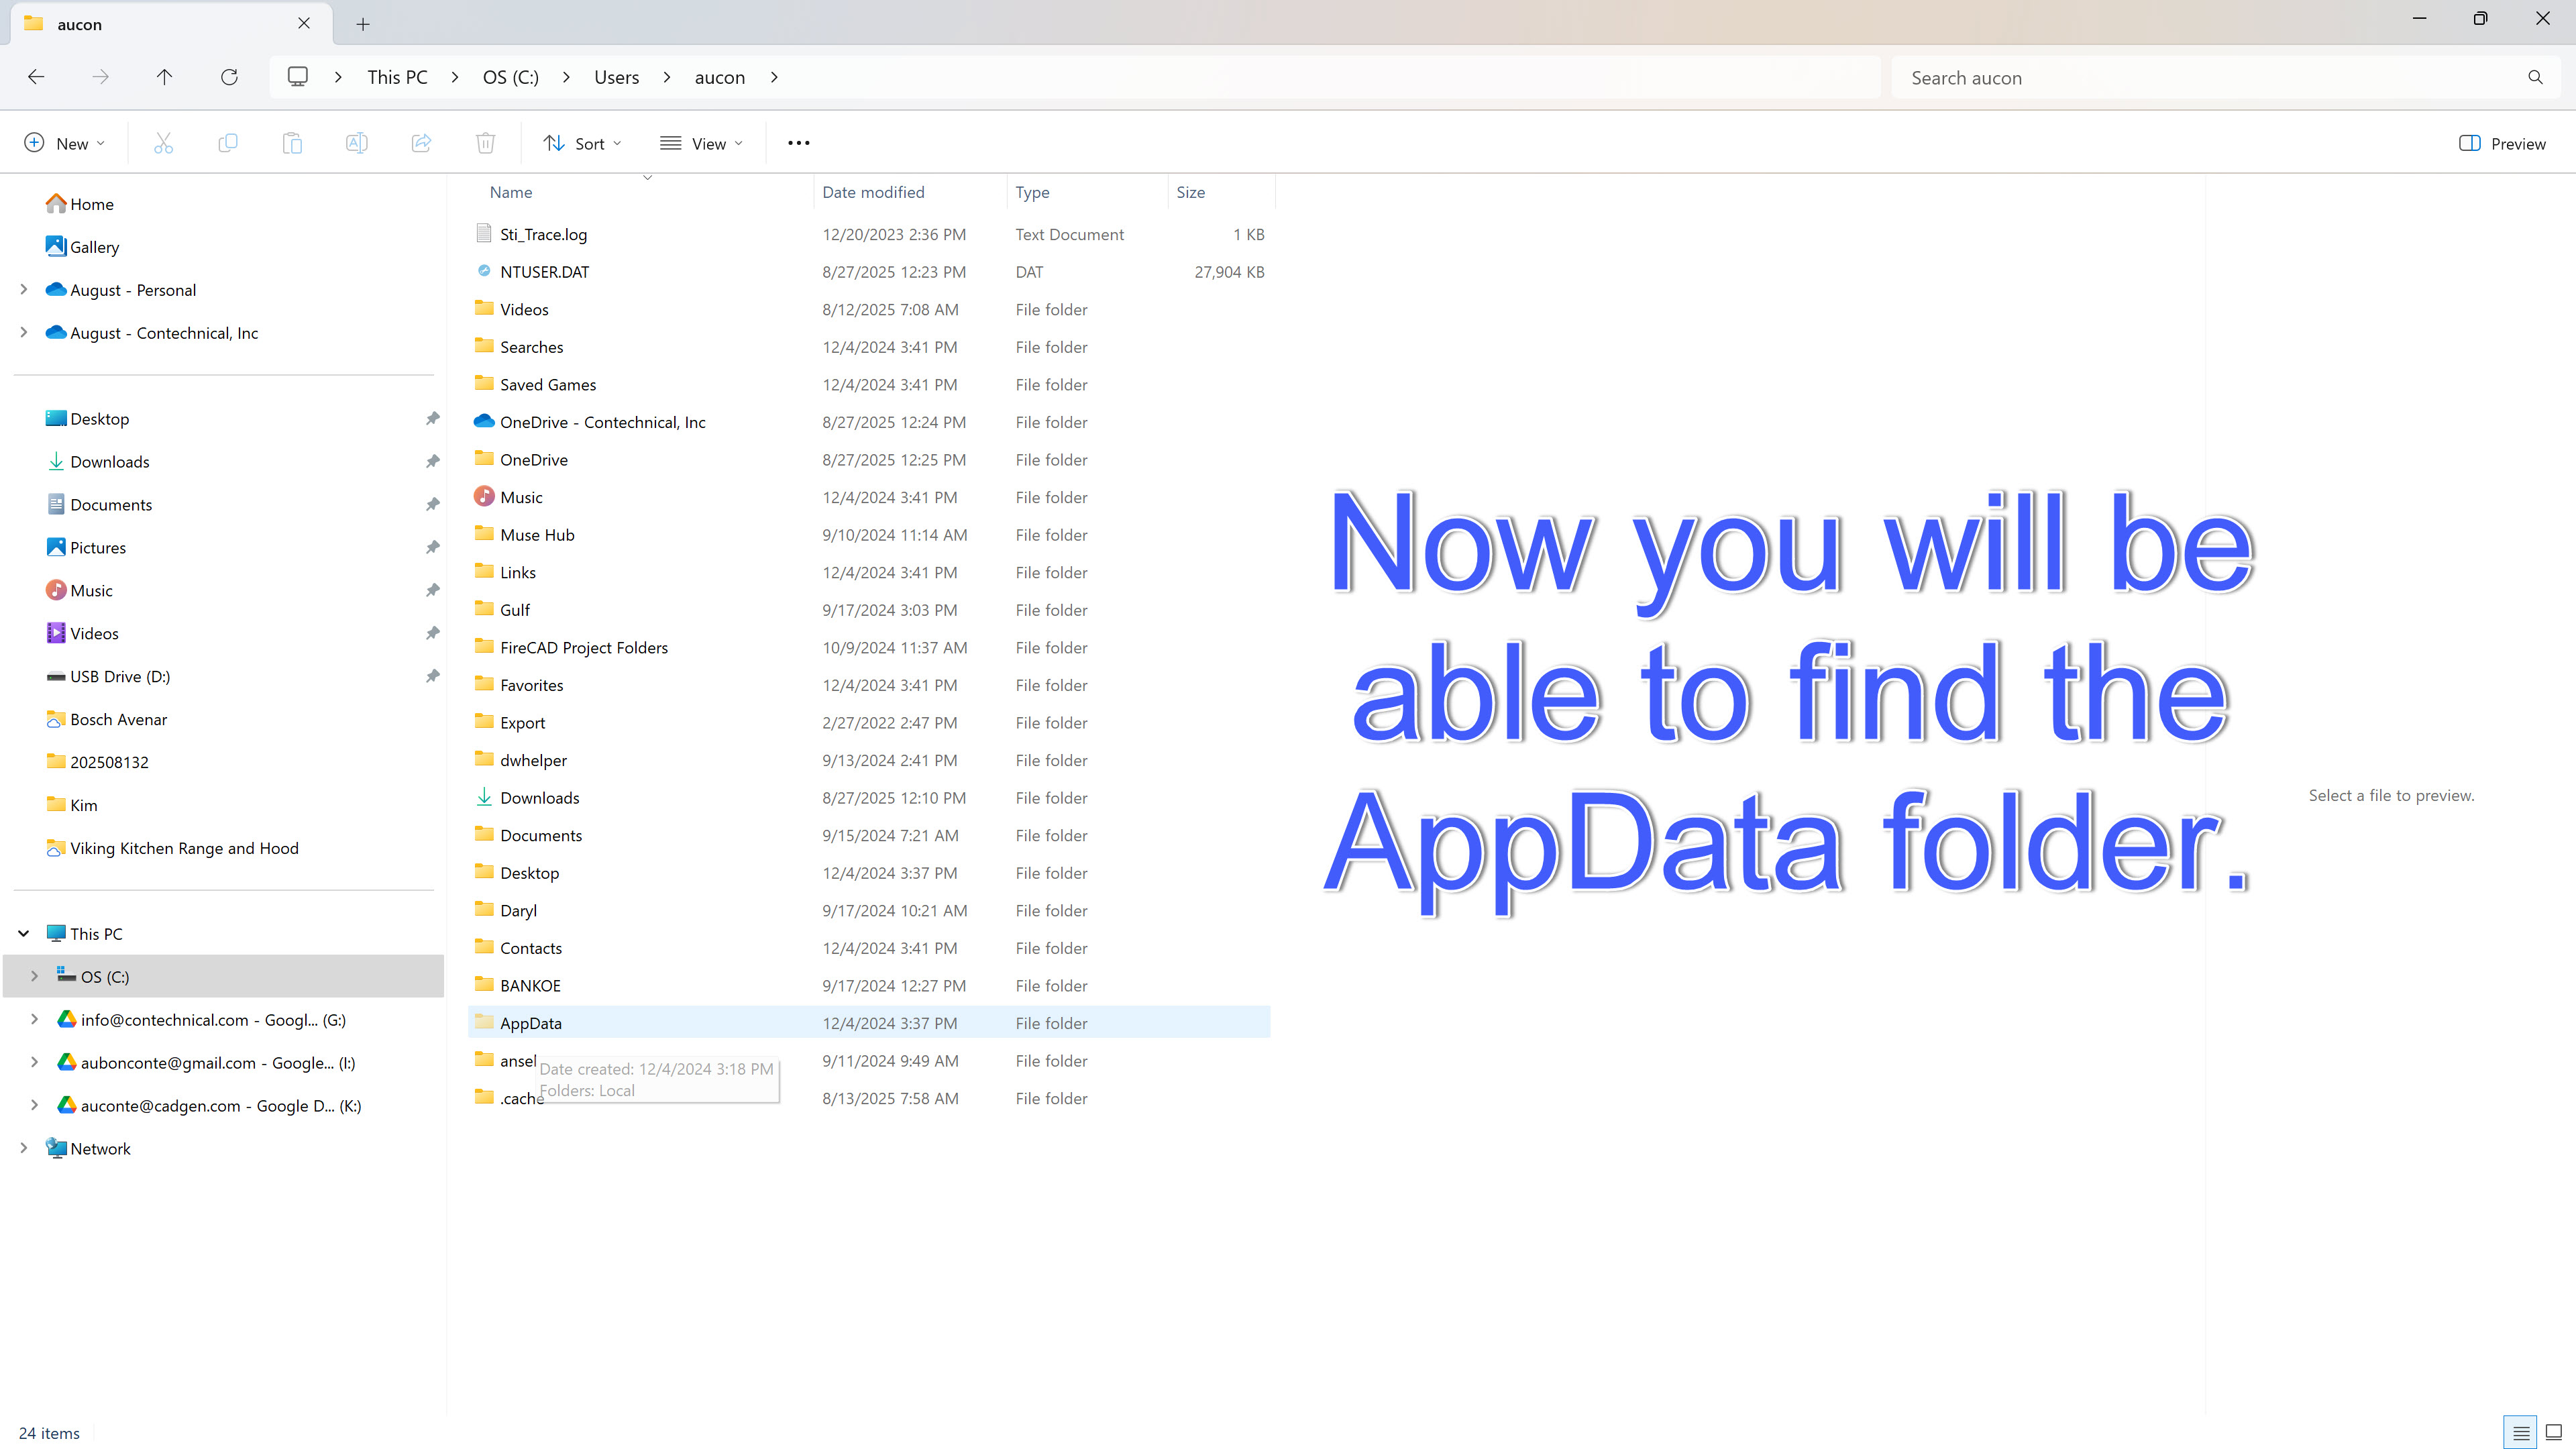This screenshot has height=1449, width=2576.
Task: Select the Muse Hub folder
Action: pos(869,535)
